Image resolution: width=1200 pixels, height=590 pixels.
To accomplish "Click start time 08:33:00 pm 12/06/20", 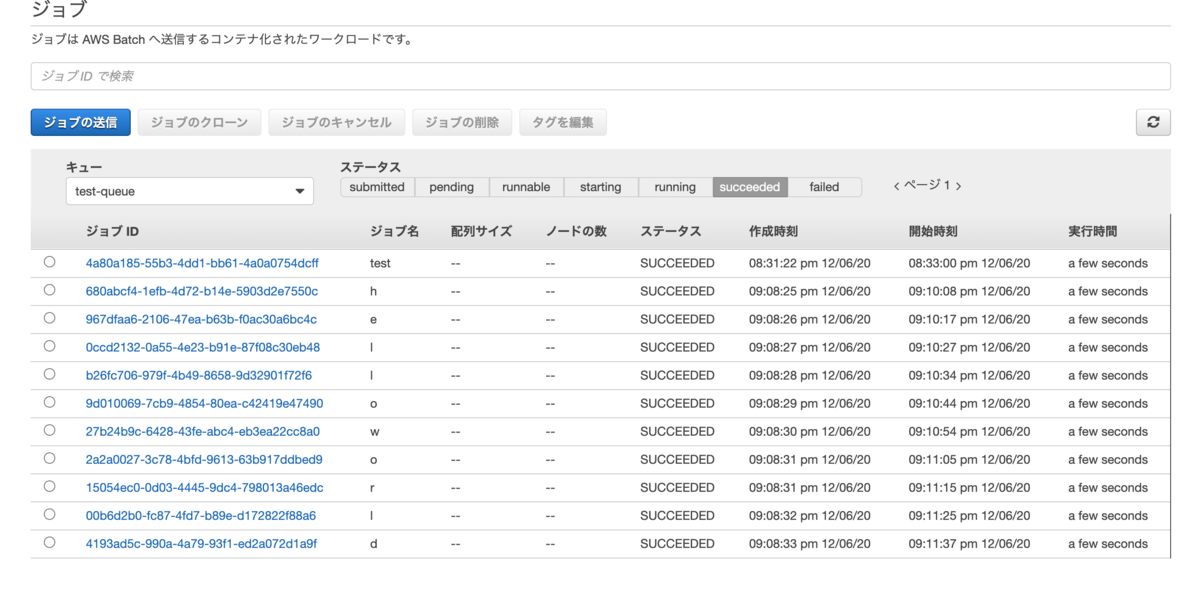I will pyautogui.click(x=970, y=263).
